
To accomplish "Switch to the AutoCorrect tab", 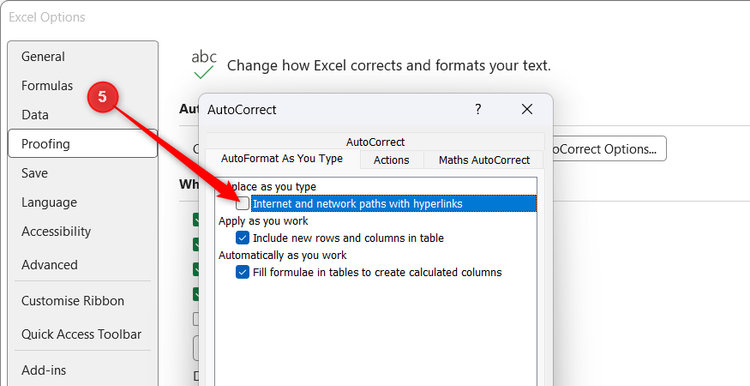I will [375, 142].
